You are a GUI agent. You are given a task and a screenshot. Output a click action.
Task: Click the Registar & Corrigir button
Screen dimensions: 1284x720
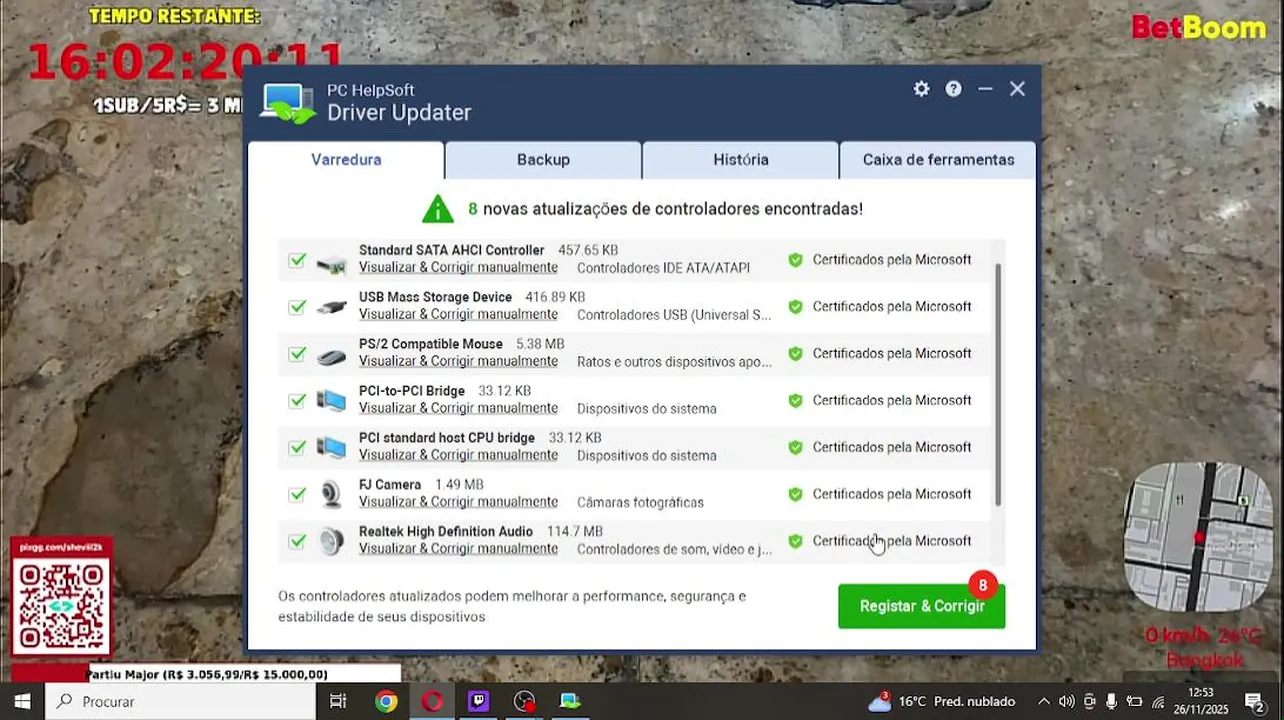[922, 606]
